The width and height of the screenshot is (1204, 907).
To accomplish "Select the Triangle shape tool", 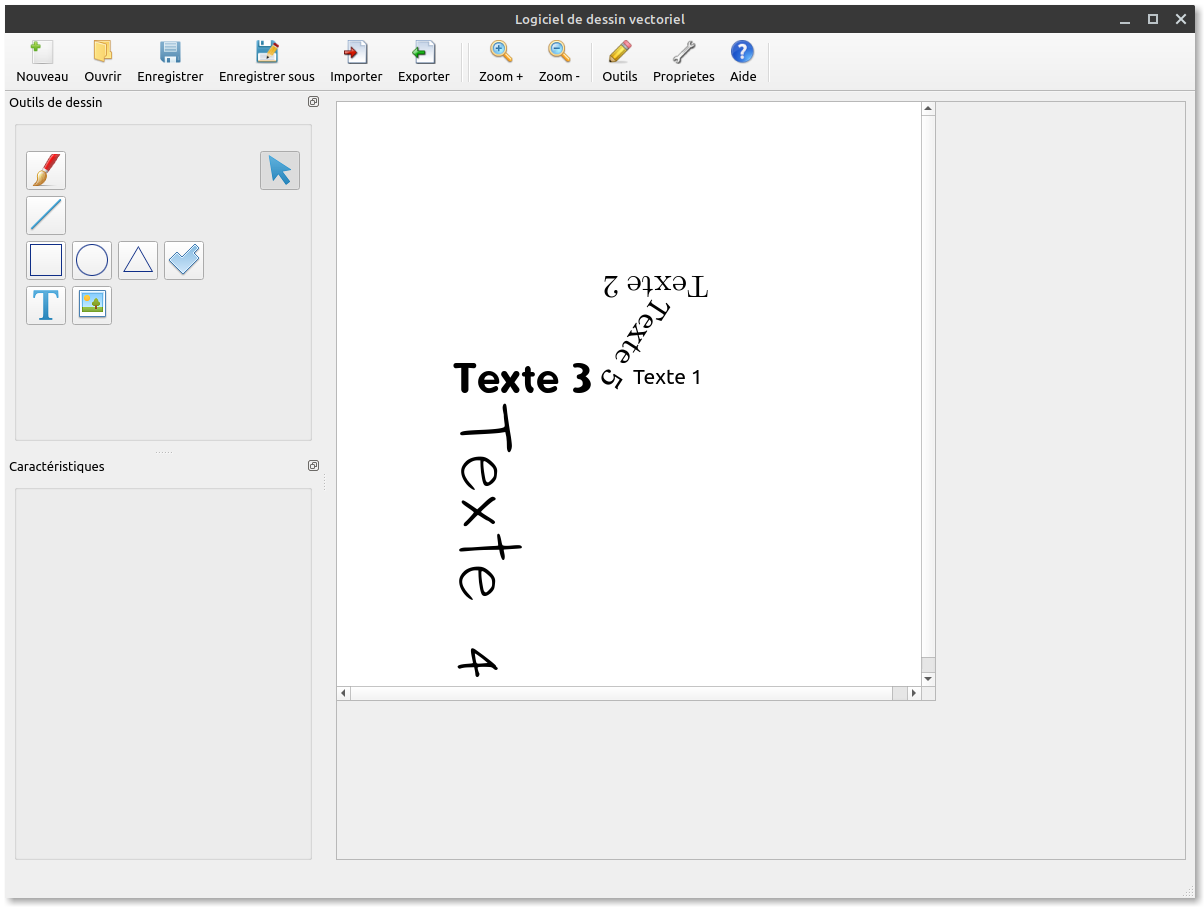I will tap(137, 259).
